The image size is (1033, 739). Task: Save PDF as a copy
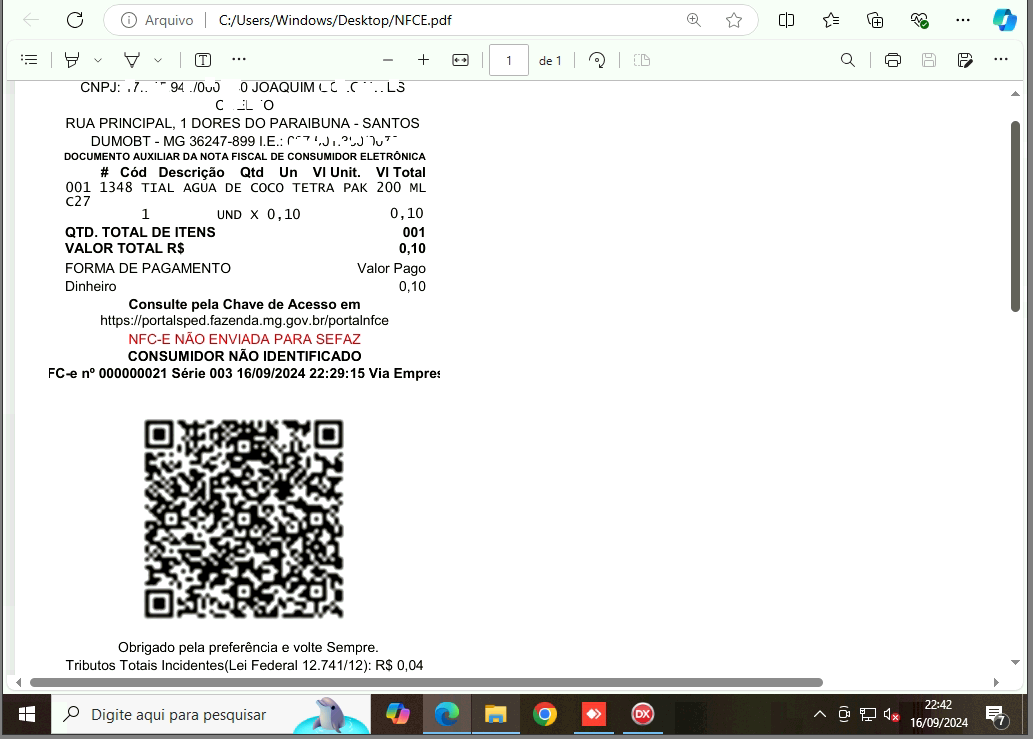965,60
